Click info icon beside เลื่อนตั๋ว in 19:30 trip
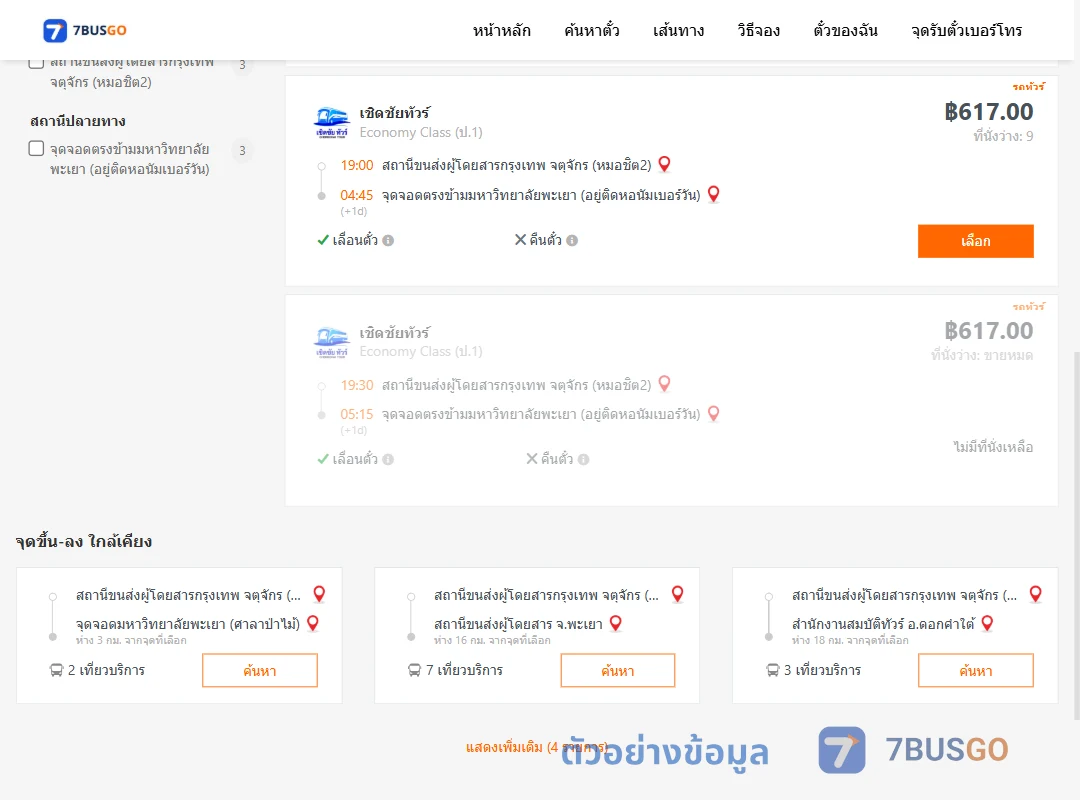The image size is (1080, 800). (388, 460)
